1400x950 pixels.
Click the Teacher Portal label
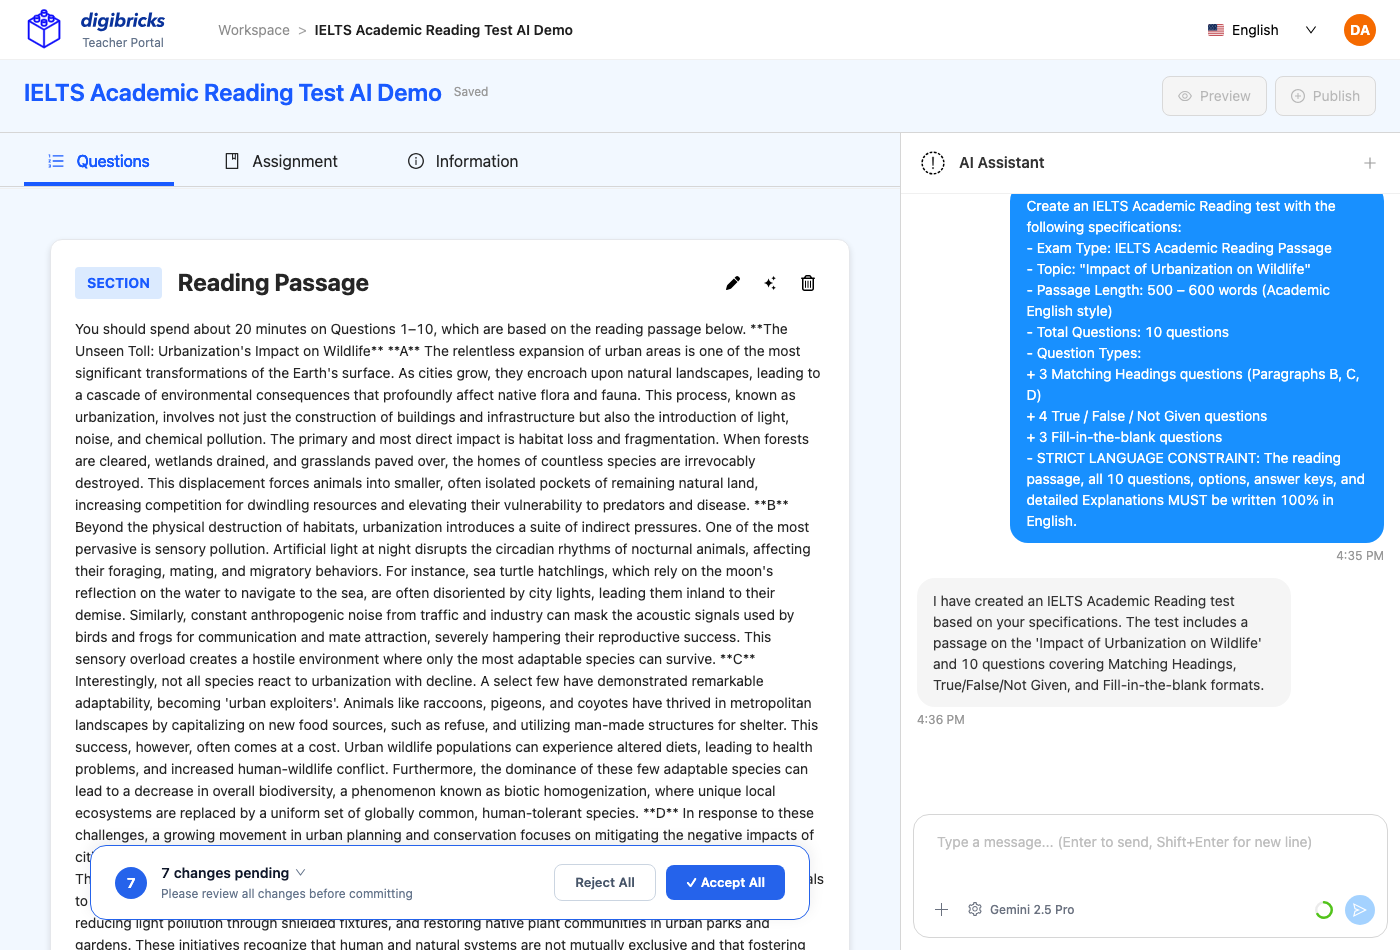click(123, 43)
